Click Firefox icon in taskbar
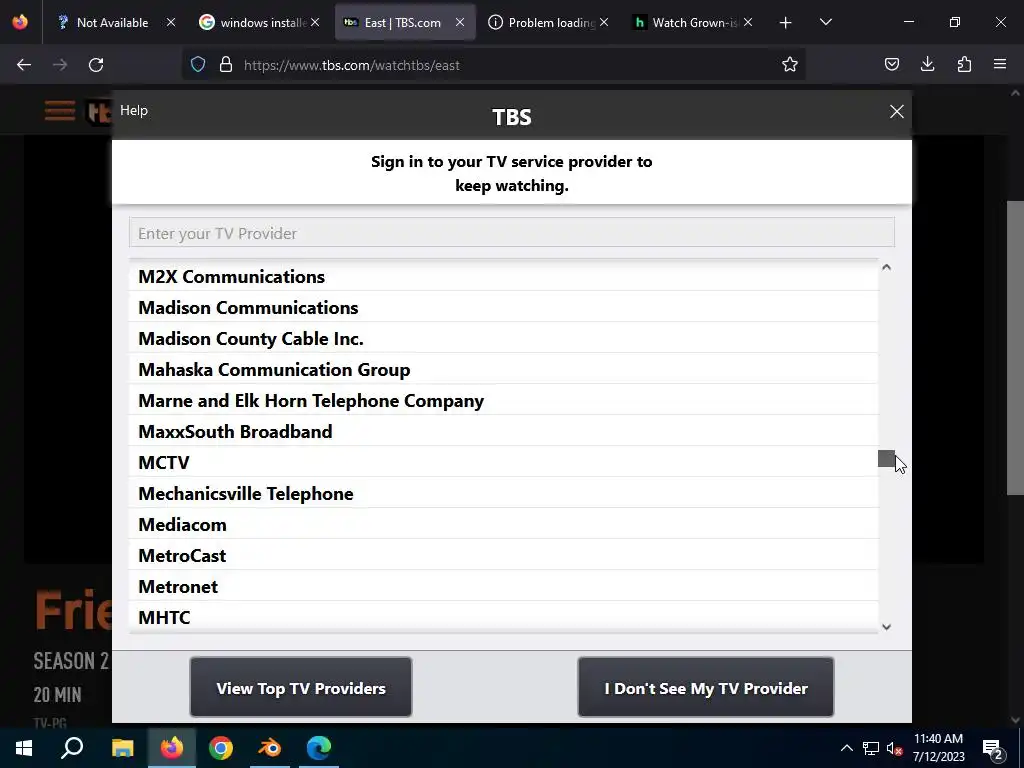1024x768 pixels. pyautogui.click(x=172, y=748)
